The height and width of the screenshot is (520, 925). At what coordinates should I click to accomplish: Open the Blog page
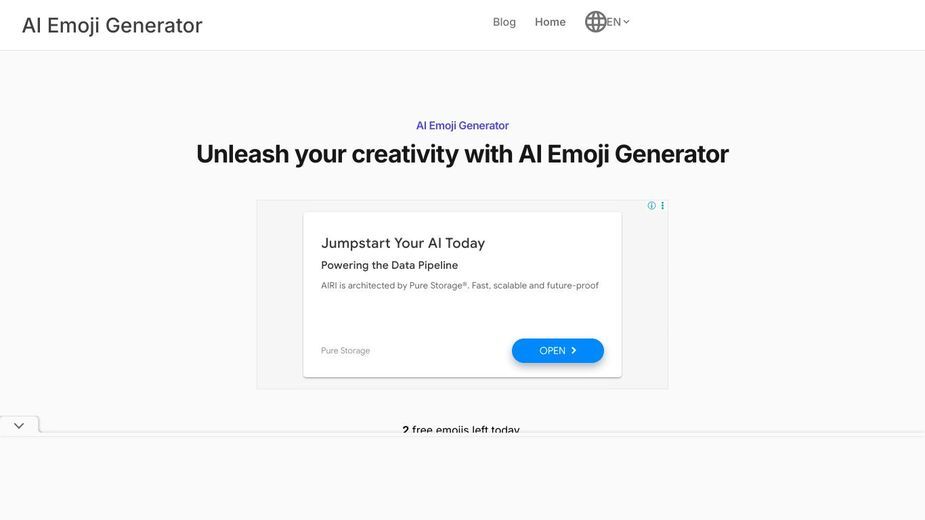504,22
